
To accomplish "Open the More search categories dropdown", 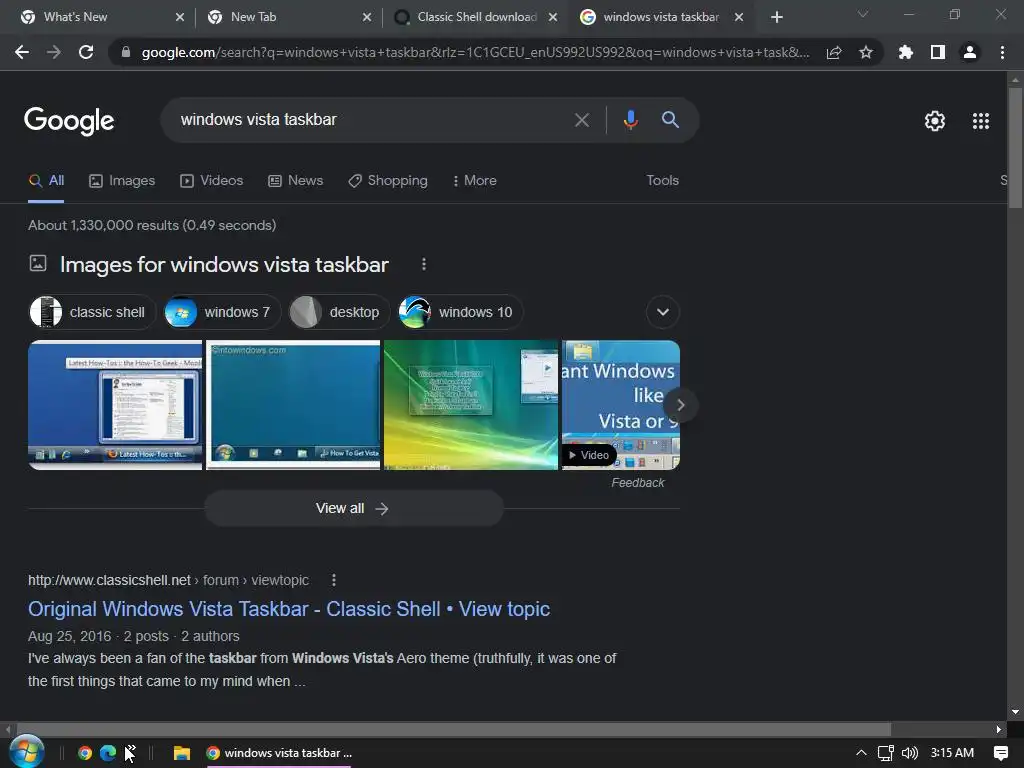I will coord(475,180).
